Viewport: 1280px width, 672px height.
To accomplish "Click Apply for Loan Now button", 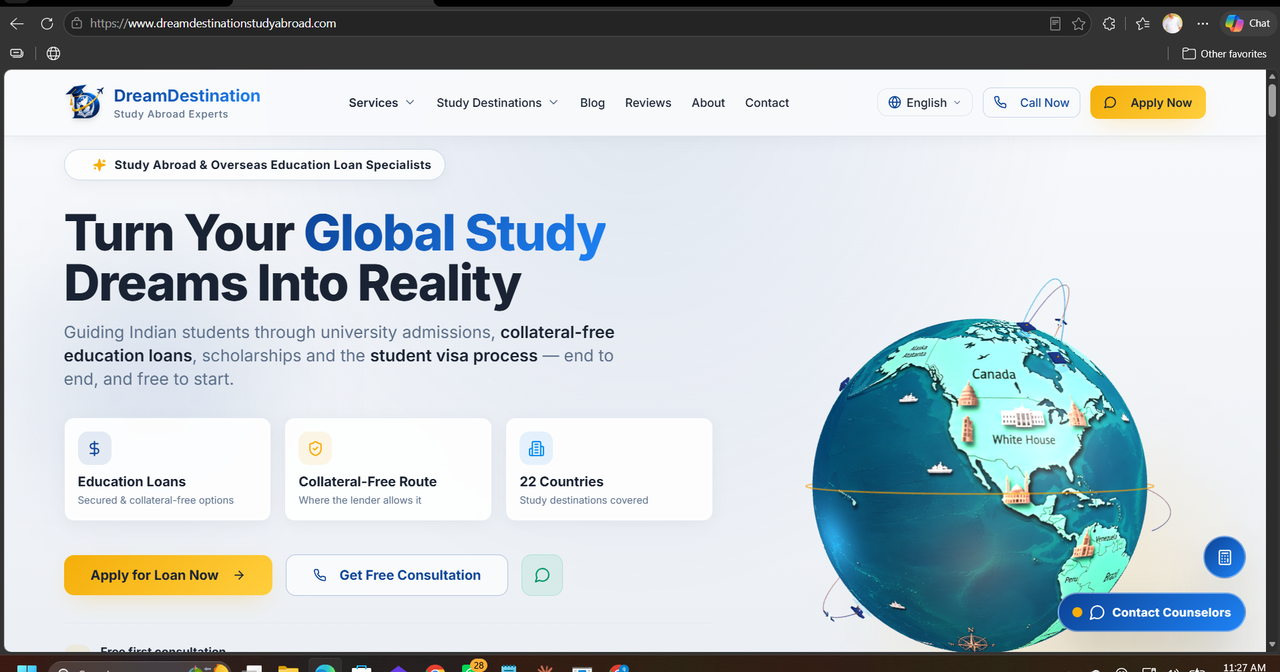I will pyautogui.click(x=168, y=575).
